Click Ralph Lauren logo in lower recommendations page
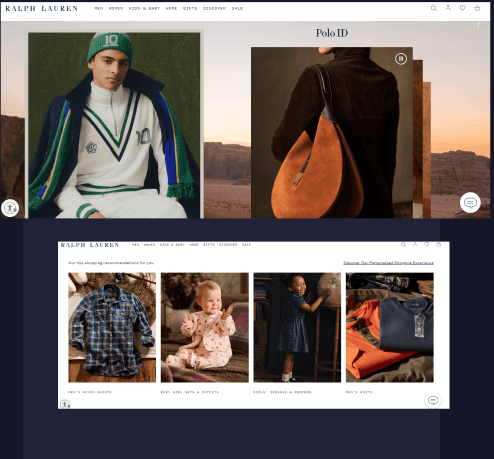Screen dimensions: 494x459 [x=90, y=245]
